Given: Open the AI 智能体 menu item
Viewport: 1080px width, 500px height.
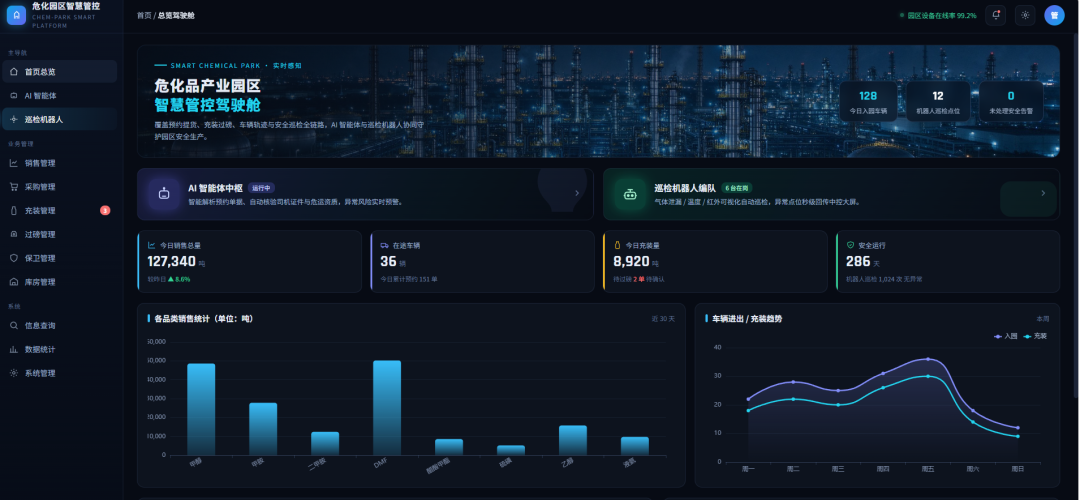Looking at the screenshot, I should pos(59,96).
